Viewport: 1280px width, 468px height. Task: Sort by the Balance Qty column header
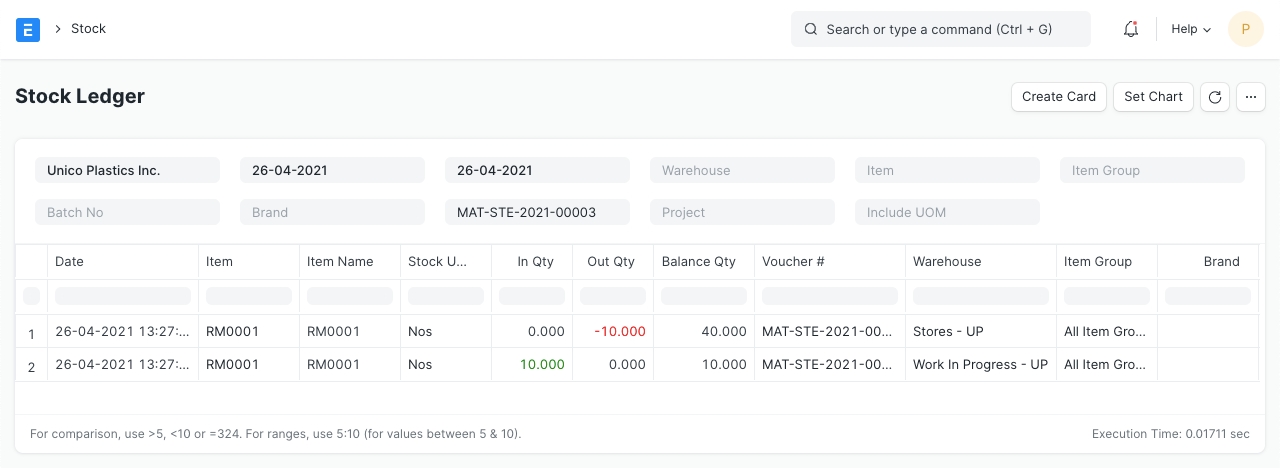point(699,261)
